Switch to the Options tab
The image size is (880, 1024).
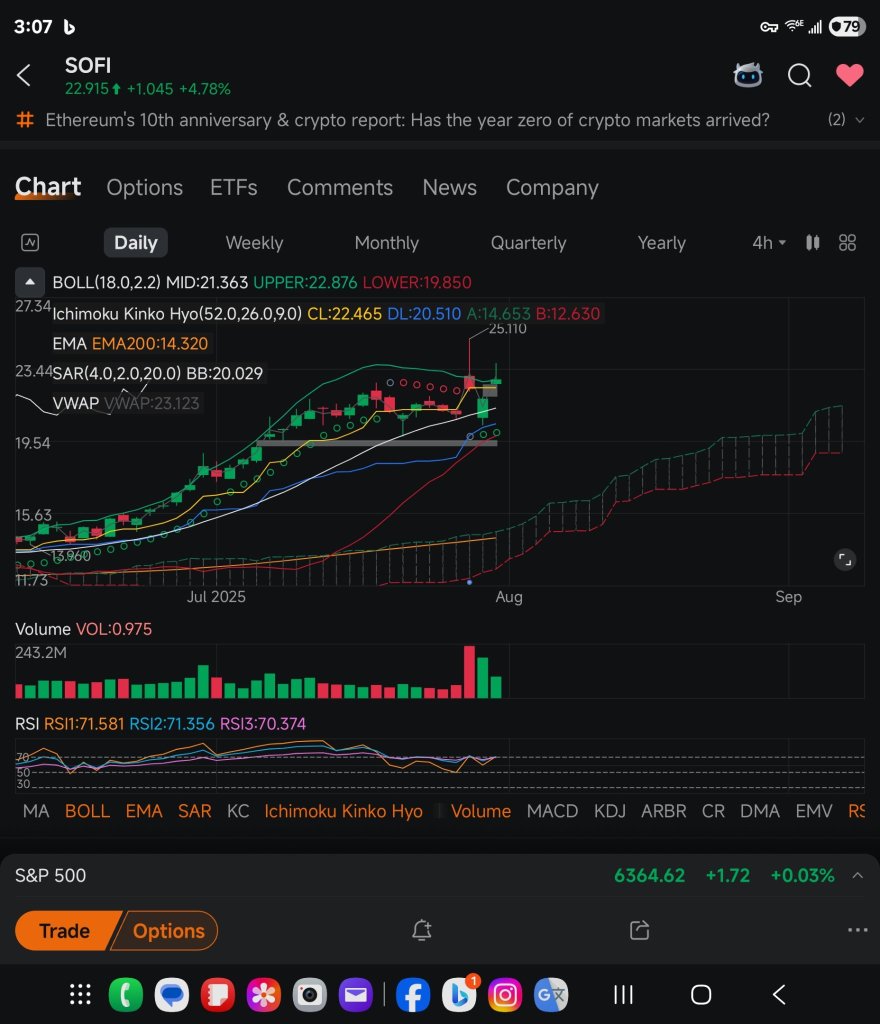coord(144,187)
